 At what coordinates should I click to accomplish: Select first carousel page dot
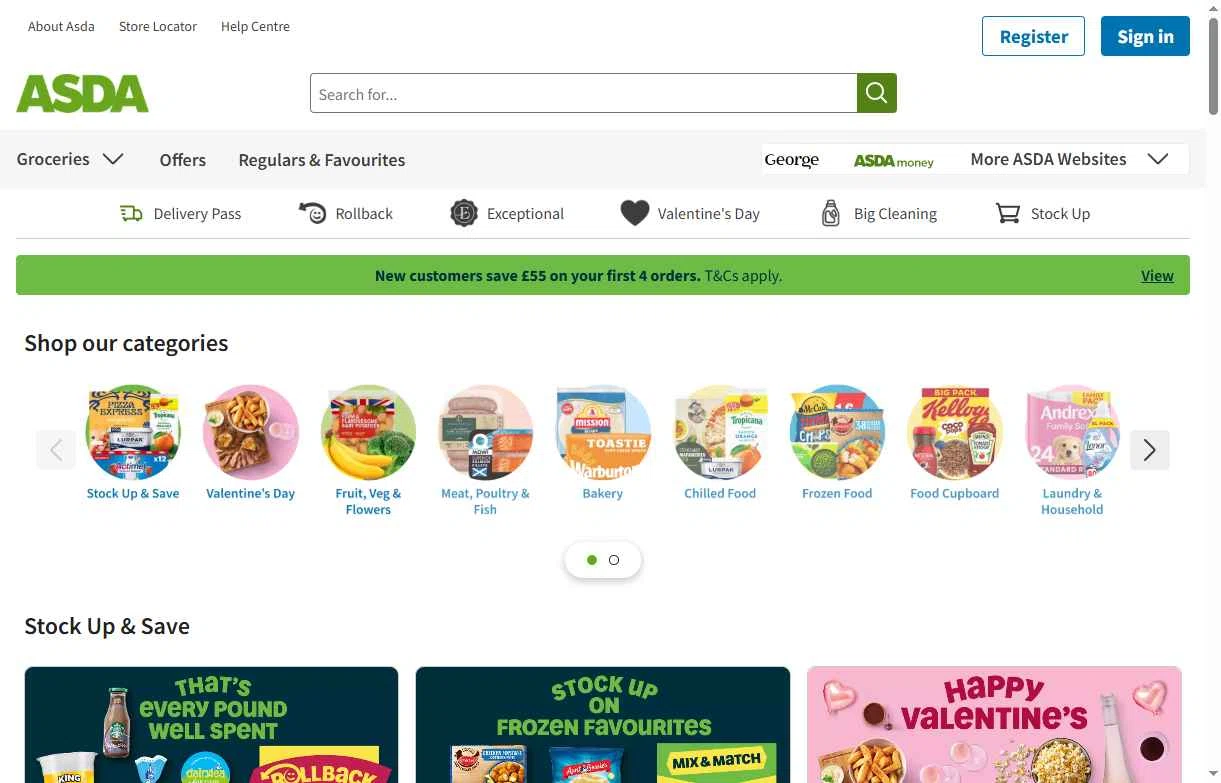coord(592,560)
